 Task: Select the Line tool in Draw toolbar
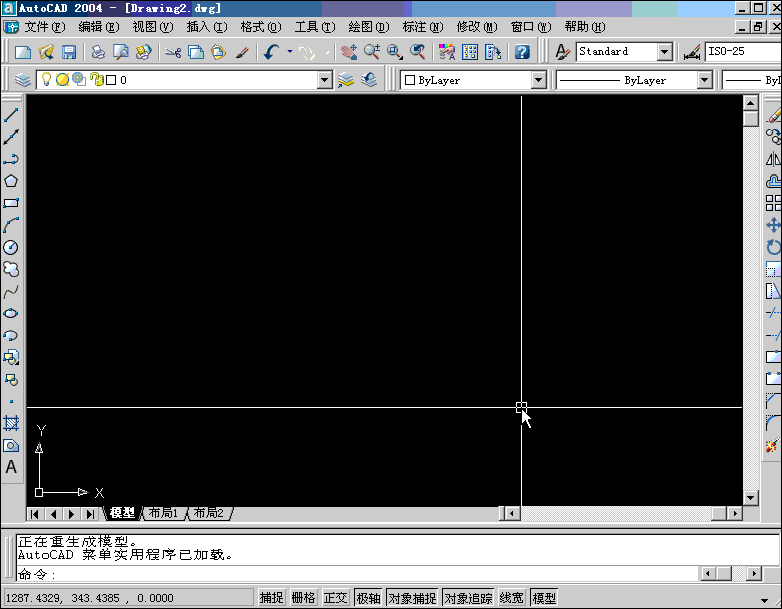11,115
